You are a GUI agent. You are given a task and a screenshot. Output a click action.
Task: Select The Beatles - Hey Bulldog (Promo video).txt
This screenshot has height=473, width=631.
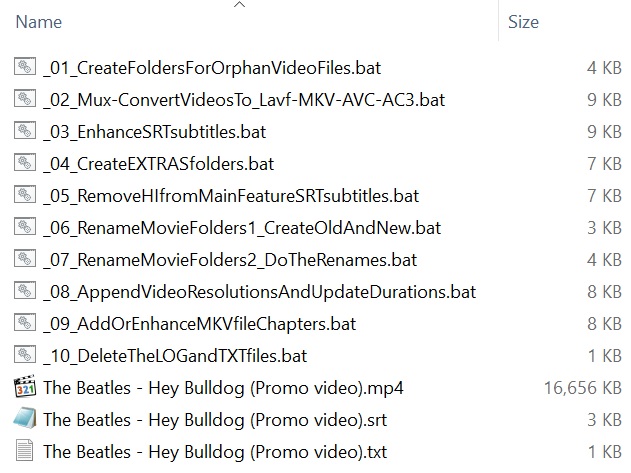pyautogui.click(x=215, y=452)
